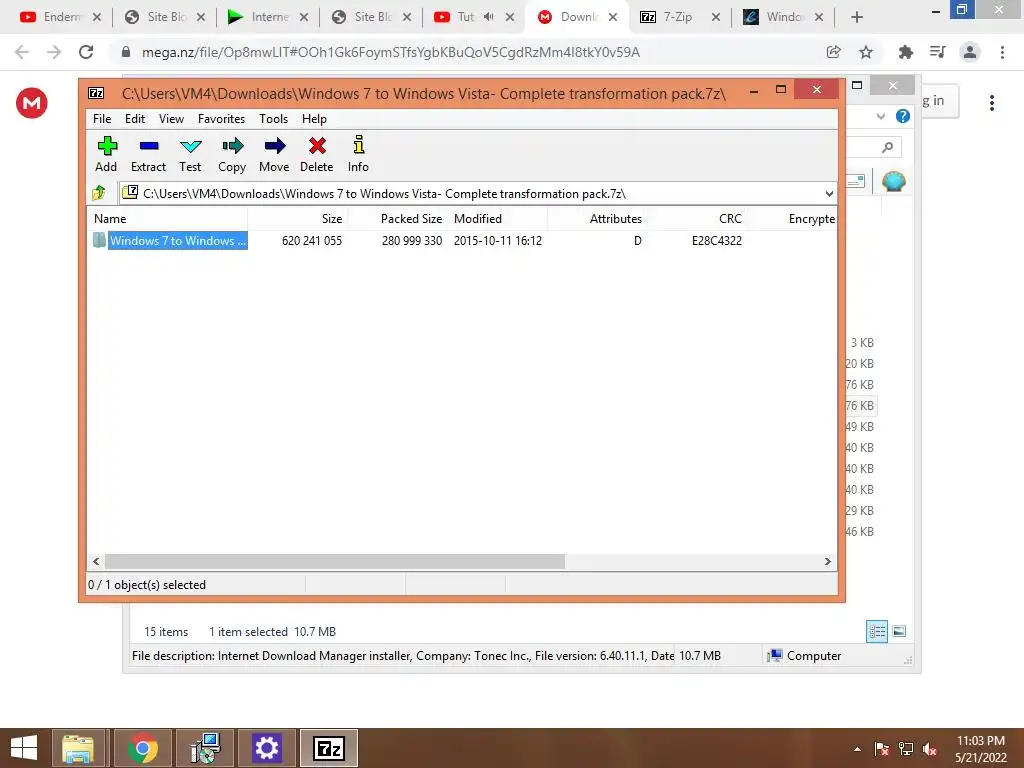1024x768 pixels.
Task: Sort the list by Name column
Action: pos(167,219)
